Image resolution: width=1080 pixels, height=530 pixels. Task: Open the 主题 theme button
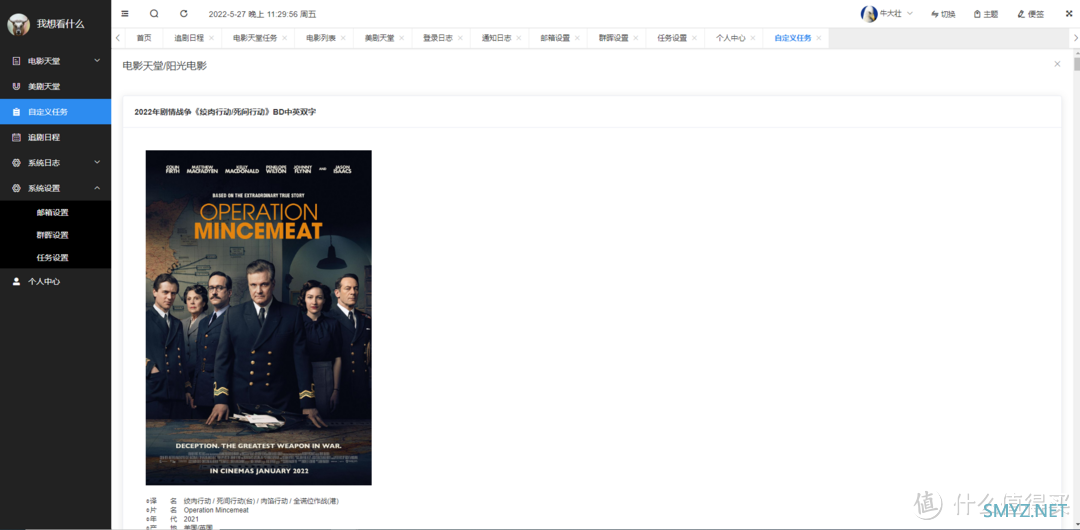(x=986, y=14)
